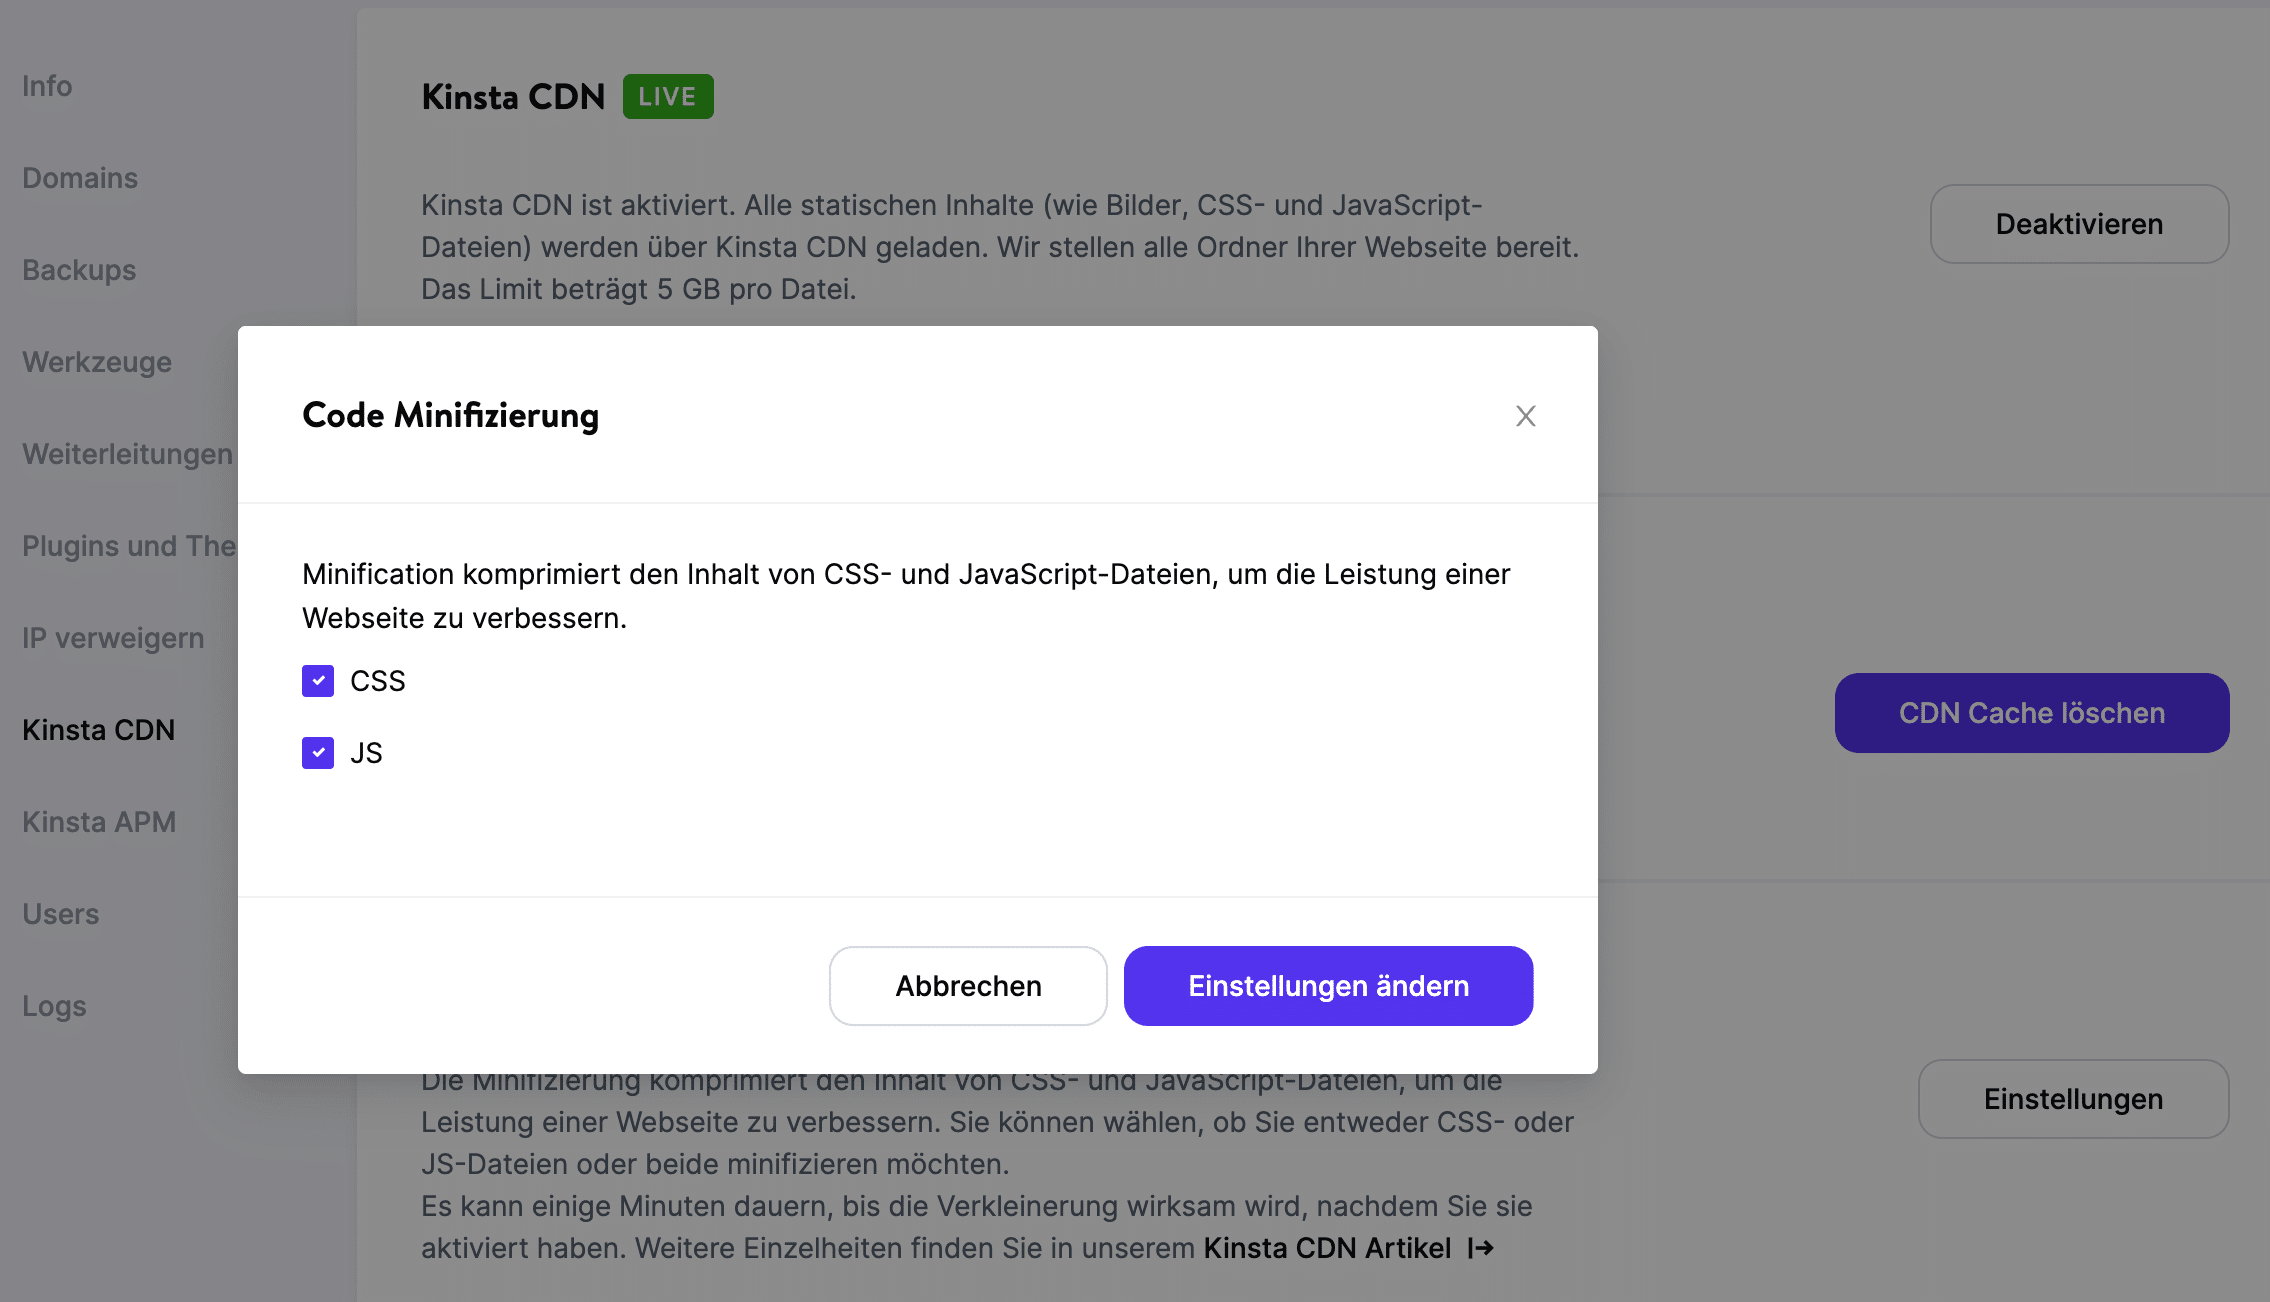Enable the CSS minification checkbox
Viewport: 2270px width, 1302px height.
coord(317,681)
